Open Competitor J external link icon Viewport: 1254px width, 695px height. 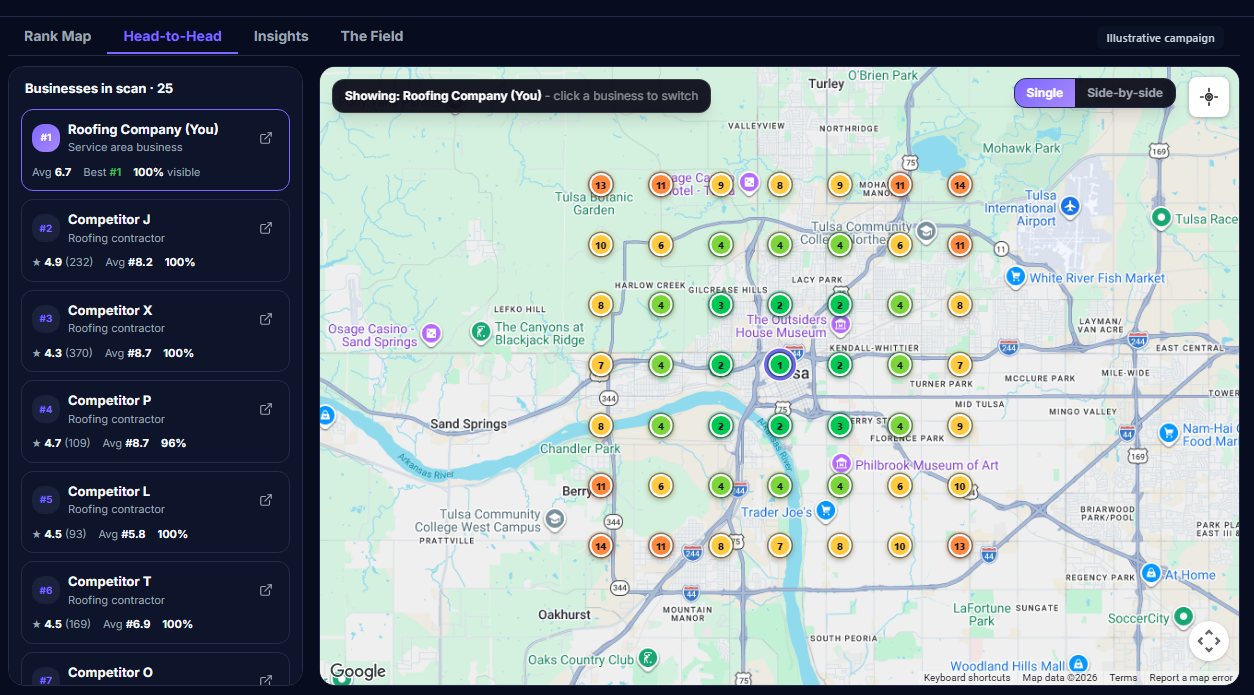coord(266,228)
